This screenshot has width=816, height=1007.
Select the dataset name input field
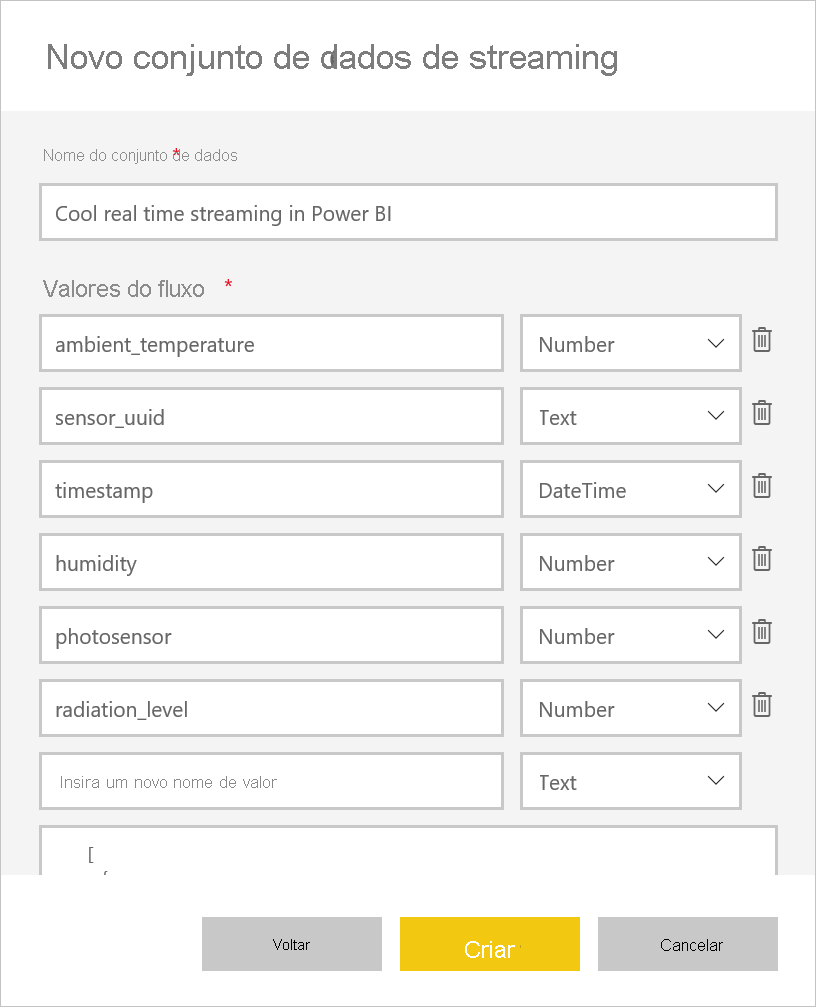point(408,212)
